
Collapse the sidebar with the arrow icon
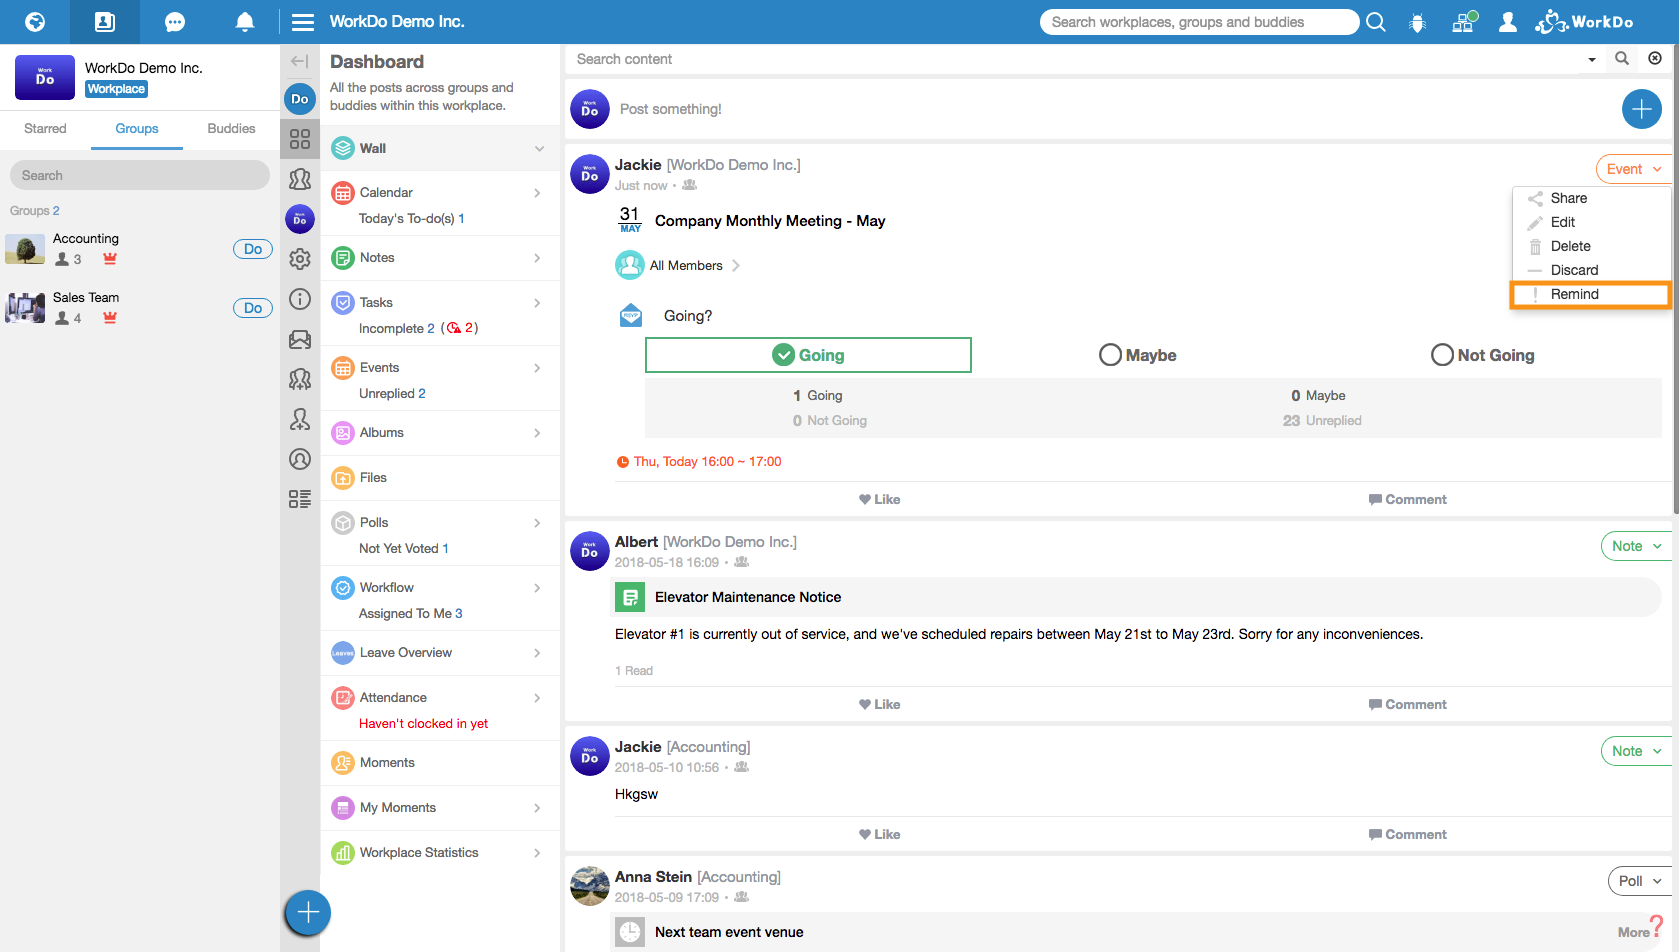coord(299,61)
